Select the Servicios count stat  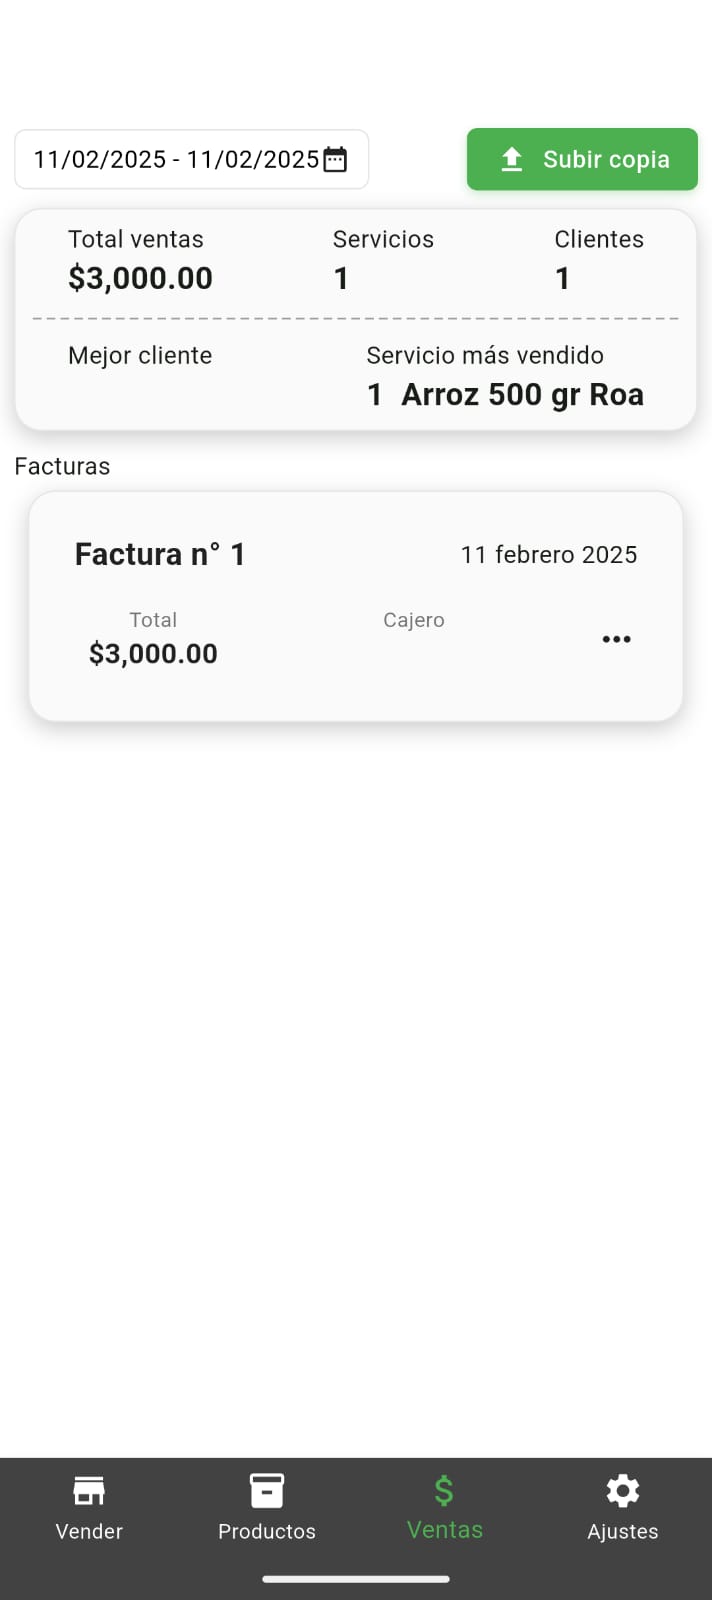(341, 278)
